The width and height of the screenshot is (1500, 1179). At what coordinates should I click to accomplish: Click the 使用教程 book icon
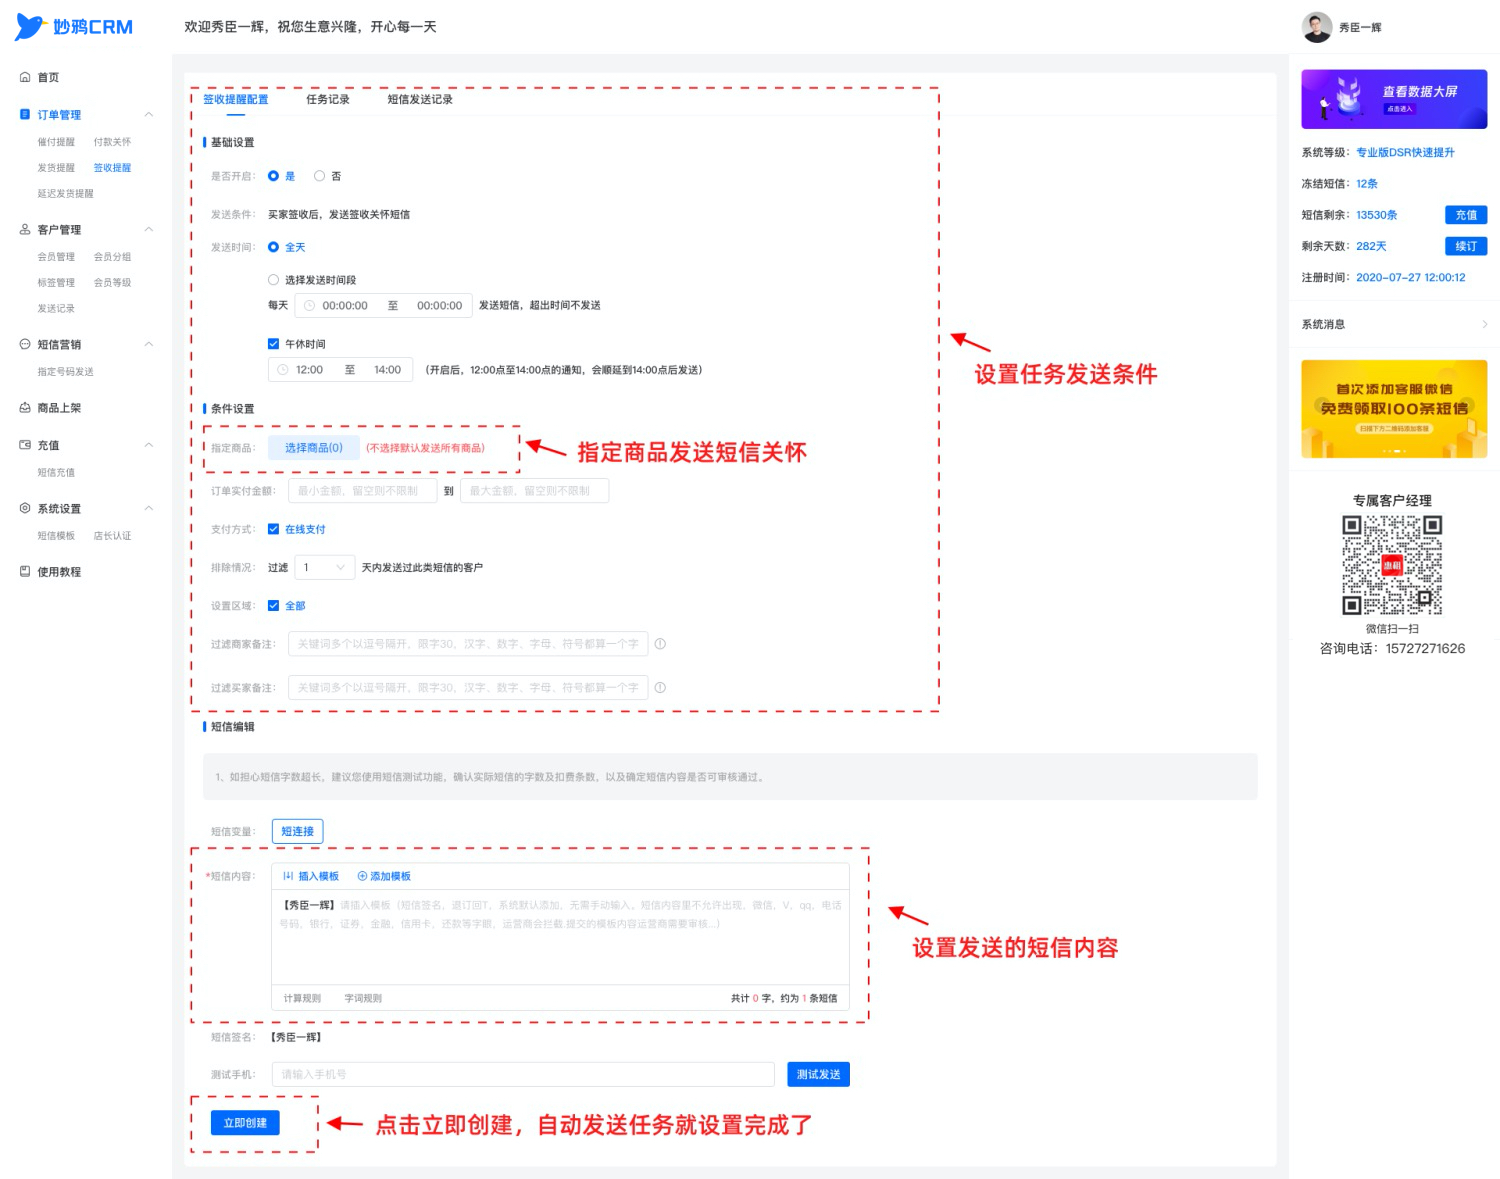click(x=25, y=572)
